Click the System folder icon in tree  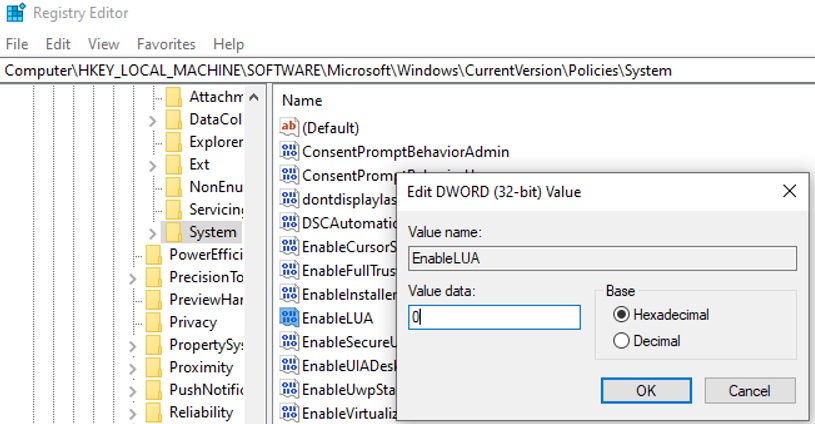pyautogui.click(x=173, y=232)
